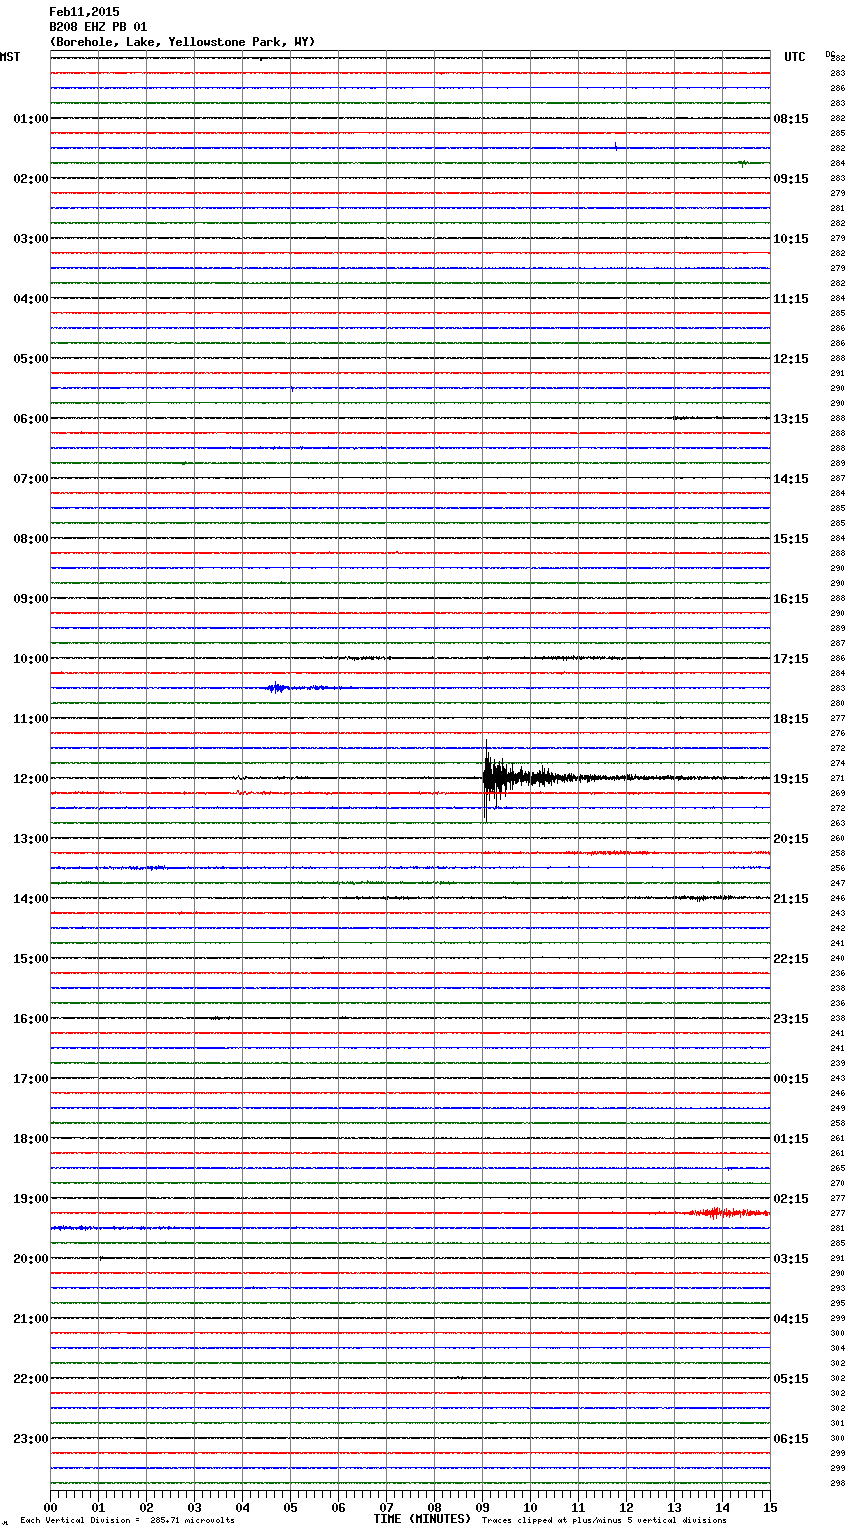Click minute axis tick label 09
Image resolution: width=850 pixels, height=1534 pixels.
click(x=482, y=1507)
